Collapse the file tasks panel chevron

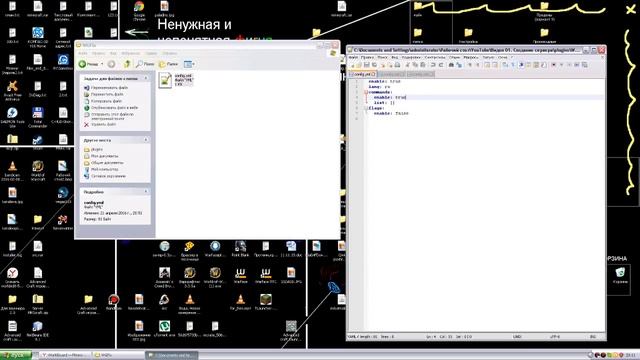coord(146,78)
